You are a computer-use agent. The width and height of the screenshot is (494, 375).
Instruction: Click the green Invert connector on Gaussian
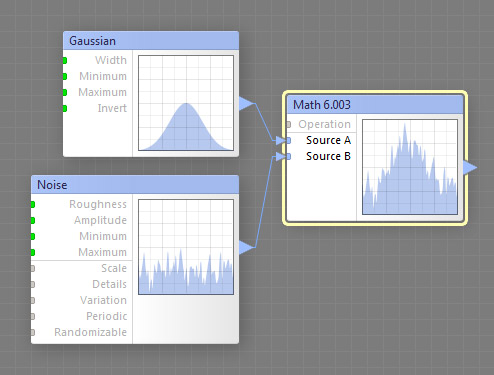pos(65,108)
